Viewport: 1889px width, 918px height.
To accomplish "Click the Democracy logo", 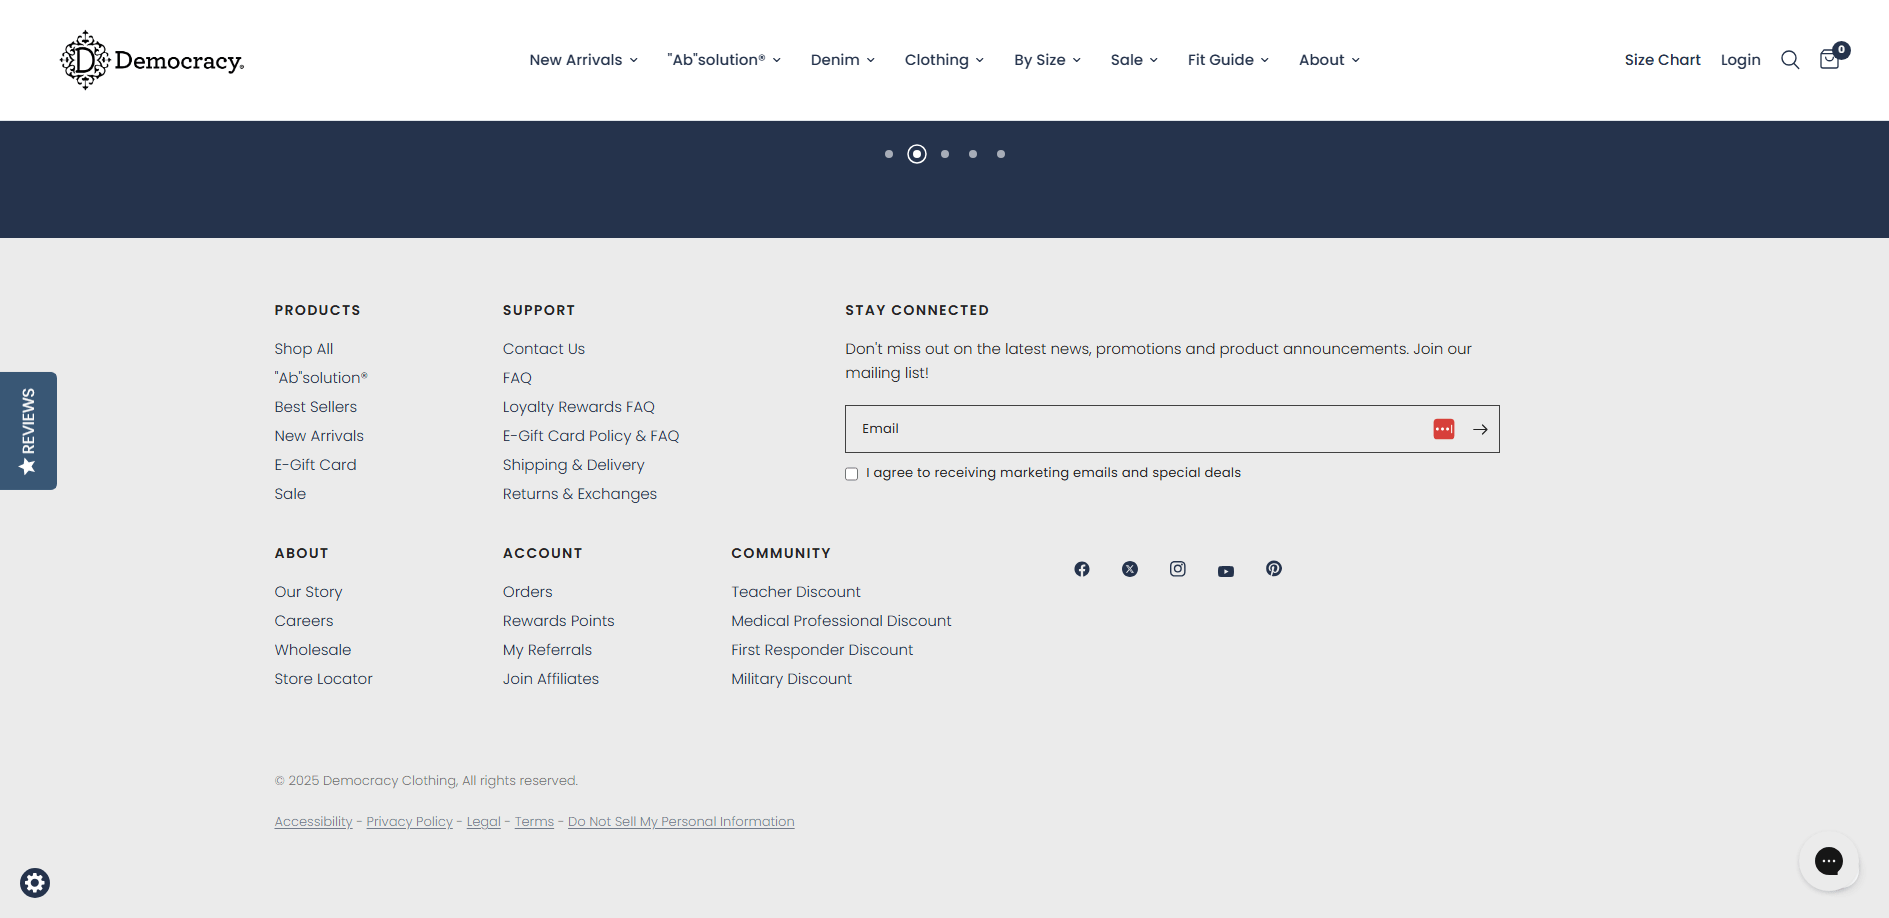I will (x=152, y=60).
